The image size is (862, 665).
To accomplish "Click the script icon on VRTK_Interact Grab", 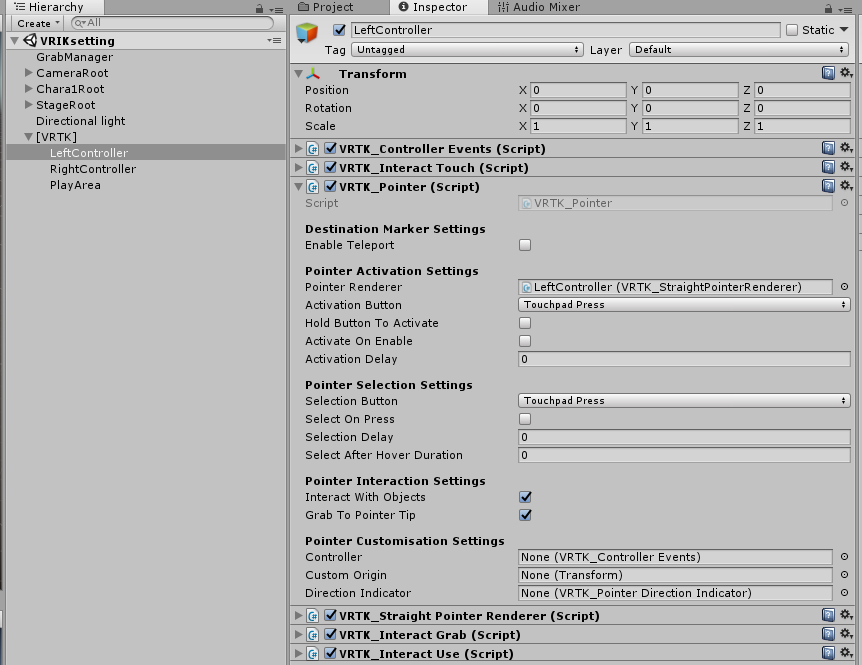I will pos(314,634).
